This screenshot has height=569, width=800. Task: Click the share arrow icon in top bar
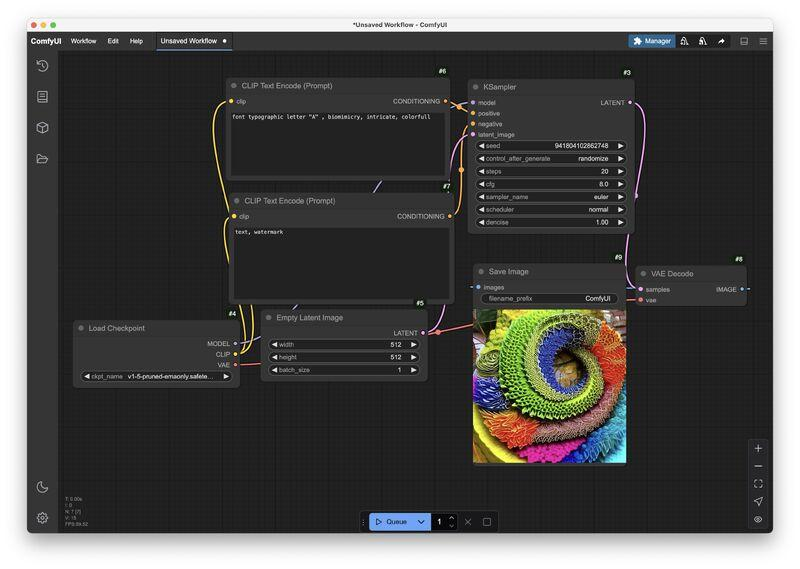721,41
